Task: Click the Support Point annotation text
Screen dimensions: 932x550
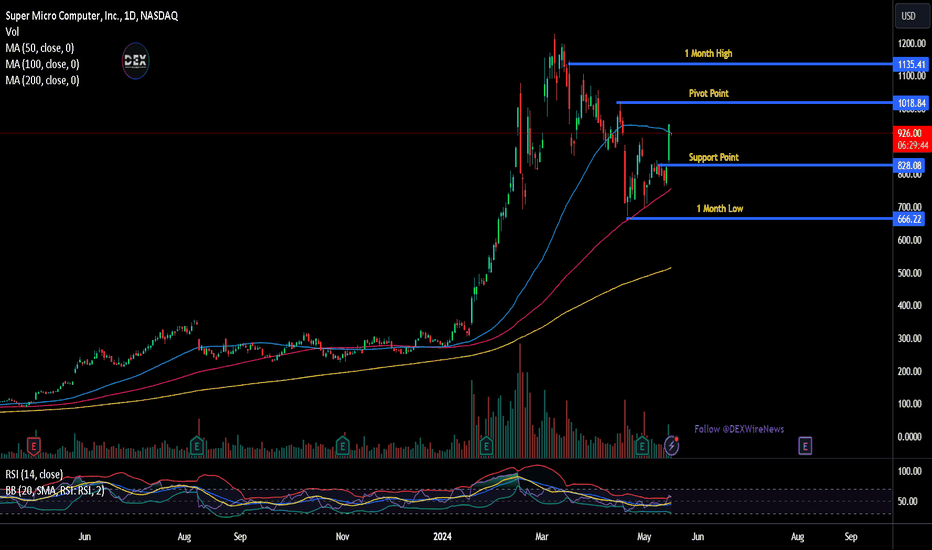Action: click(x=713, y=157)
